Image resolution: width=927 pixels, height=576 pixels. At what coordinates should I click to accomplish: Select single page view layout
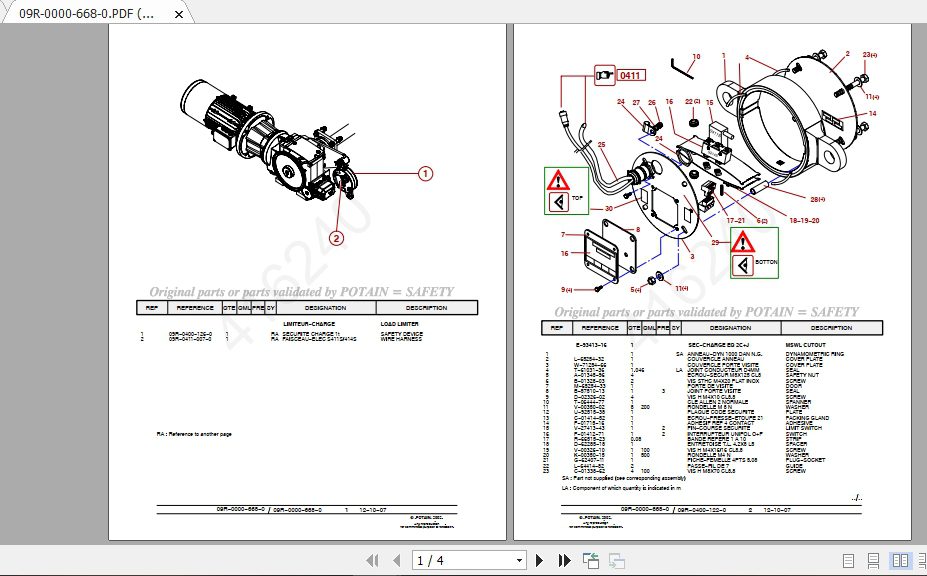848,560
